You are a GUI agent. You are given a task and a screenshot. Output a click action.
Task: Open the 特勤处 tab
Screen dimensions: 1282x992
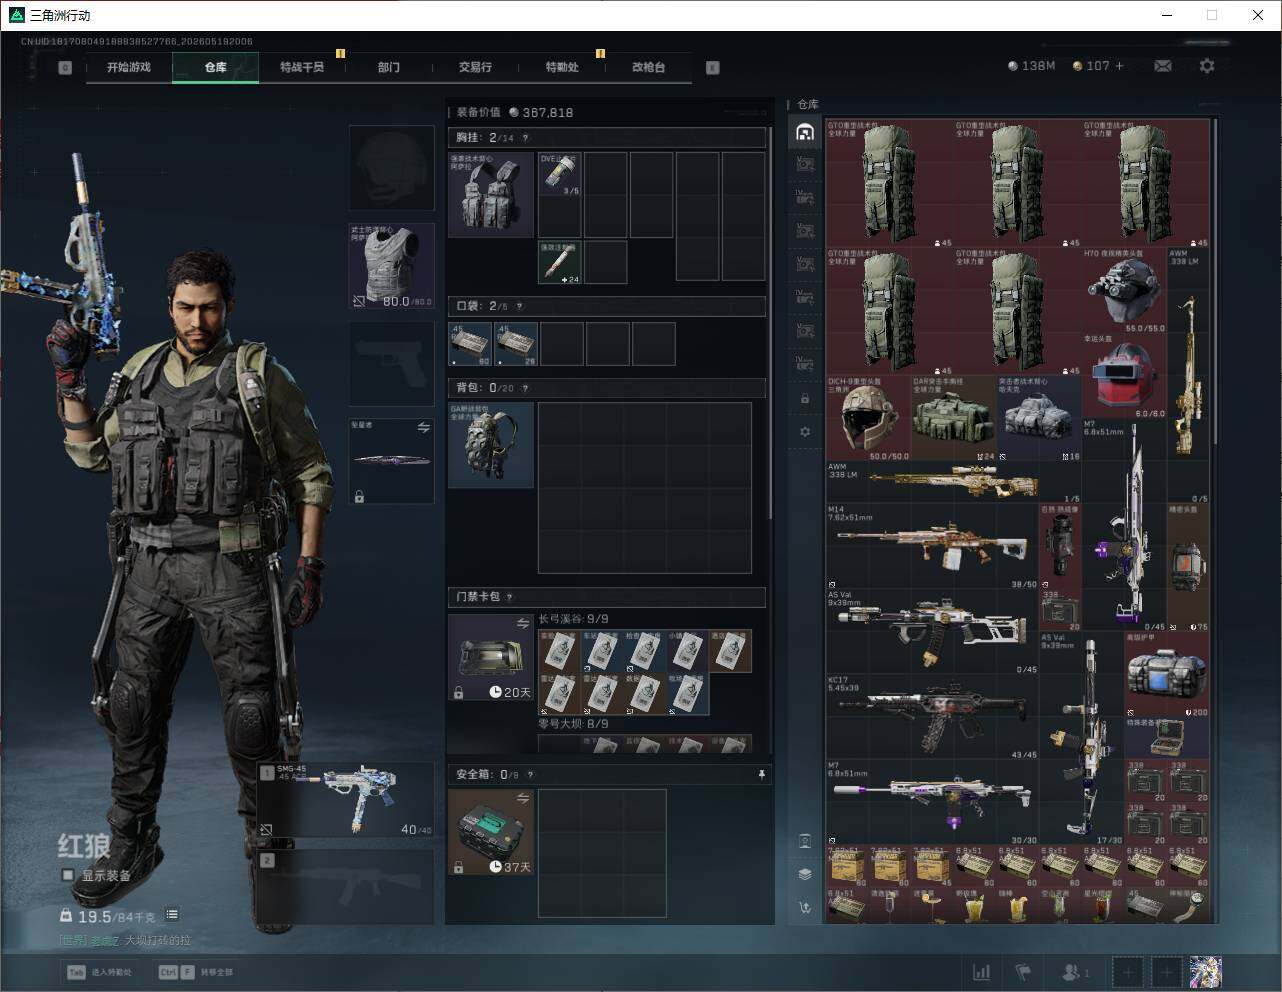pos(562,67)
